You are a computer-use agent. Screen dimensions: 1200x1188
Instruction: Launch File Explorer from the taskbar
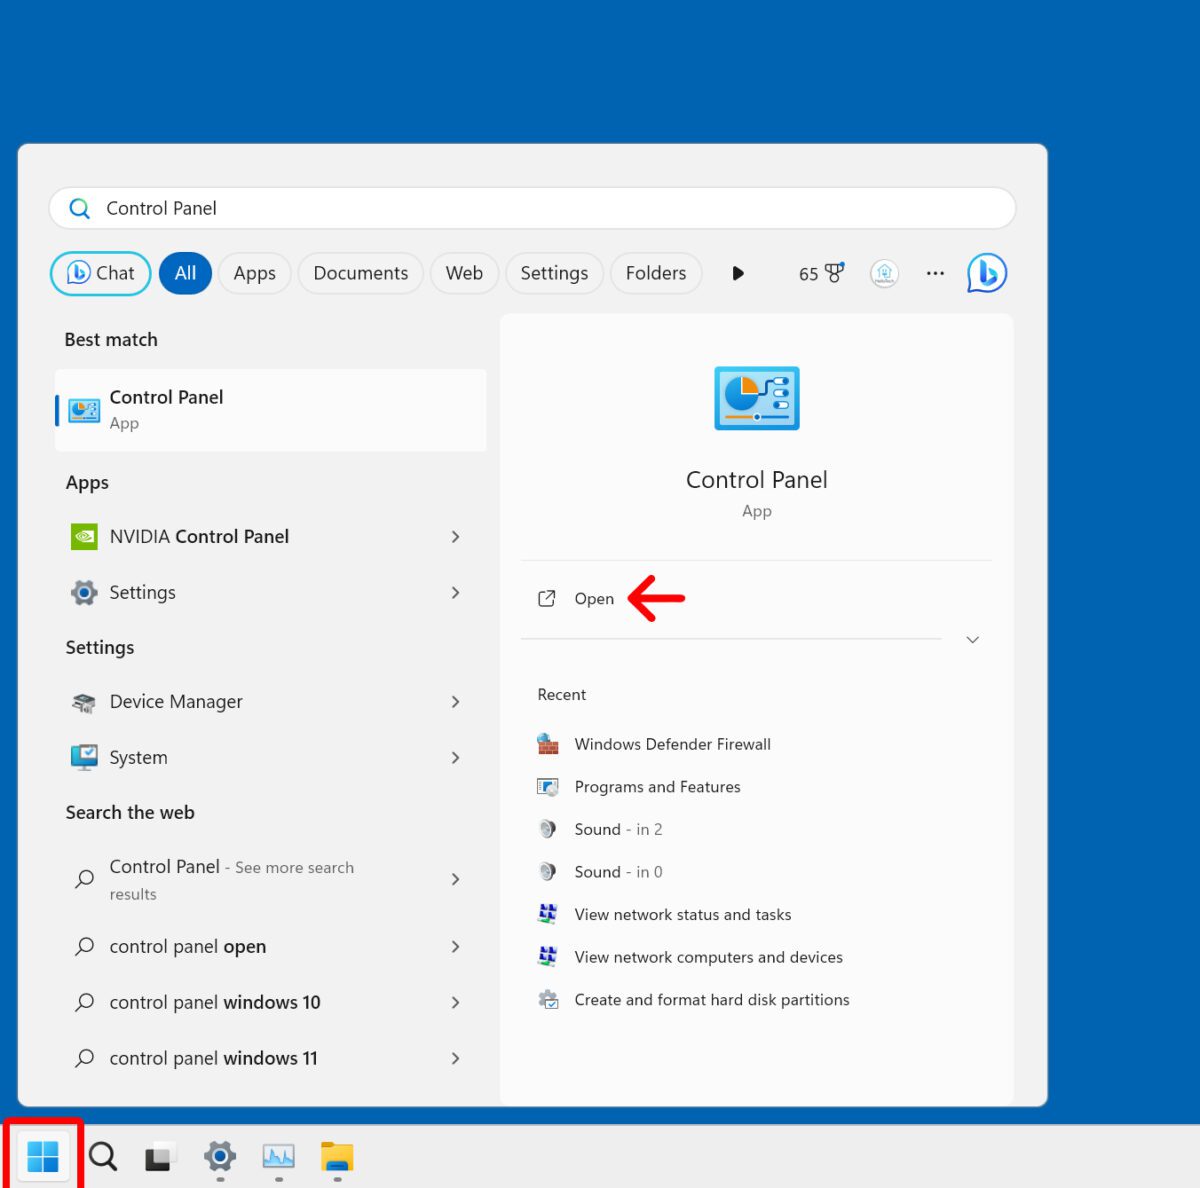coord(337,1157)
